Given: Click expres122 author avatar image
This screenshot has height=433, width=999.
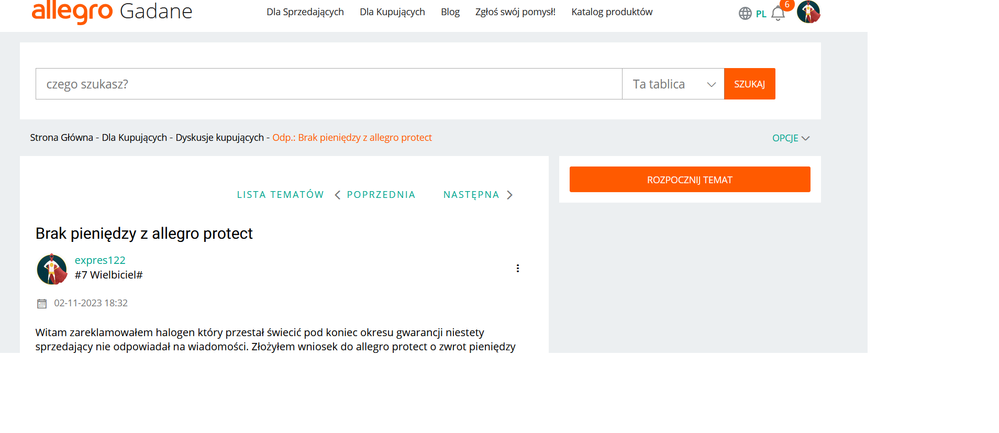Looking at the screenshot, I should [x=51, y=269].
